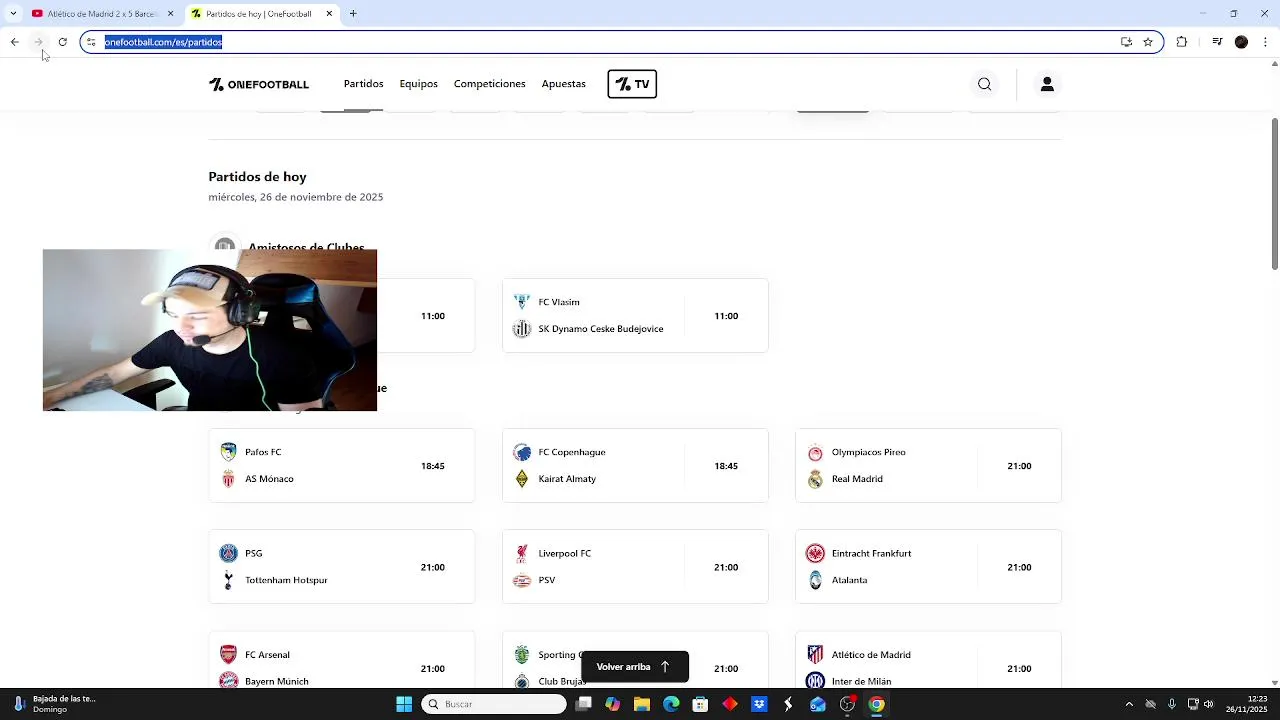This screenshot has height=720, width=1280.
Task: Open the PSG vs Tottenham Hotspur match
Action: 342,567
